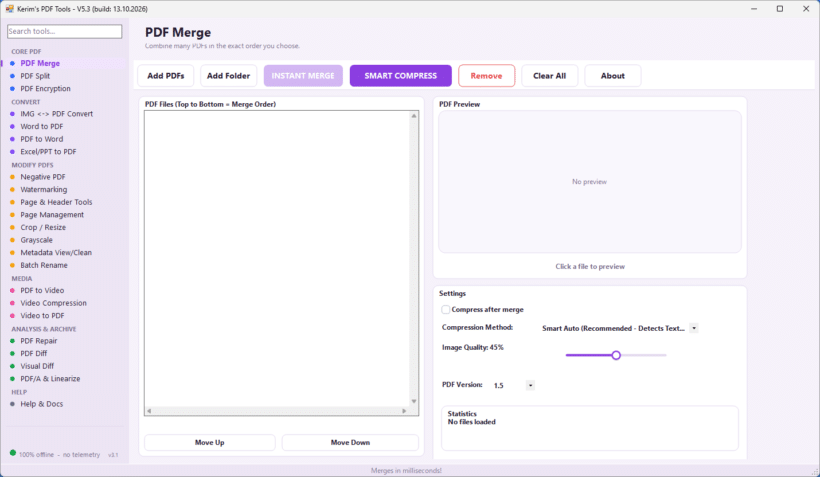Focus the Search tools input field
Image resolution: width=820 pixels, height=477 pixels.
point(65,31)
